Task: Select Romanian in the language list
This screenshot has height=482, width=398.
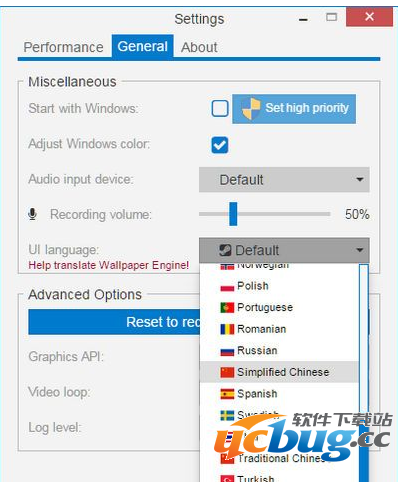Action: 279,329
